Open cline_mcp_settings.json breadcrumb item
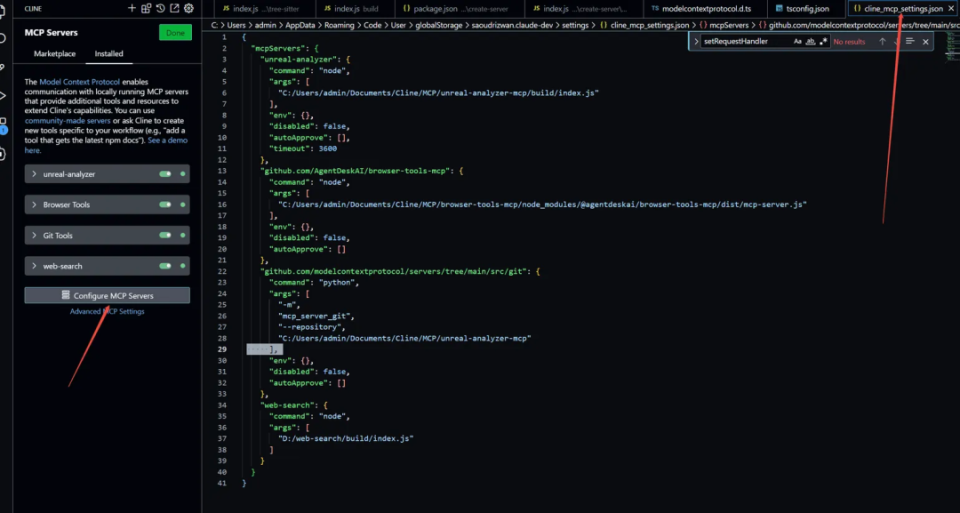The image size is (960, 513). pos(650,25)
